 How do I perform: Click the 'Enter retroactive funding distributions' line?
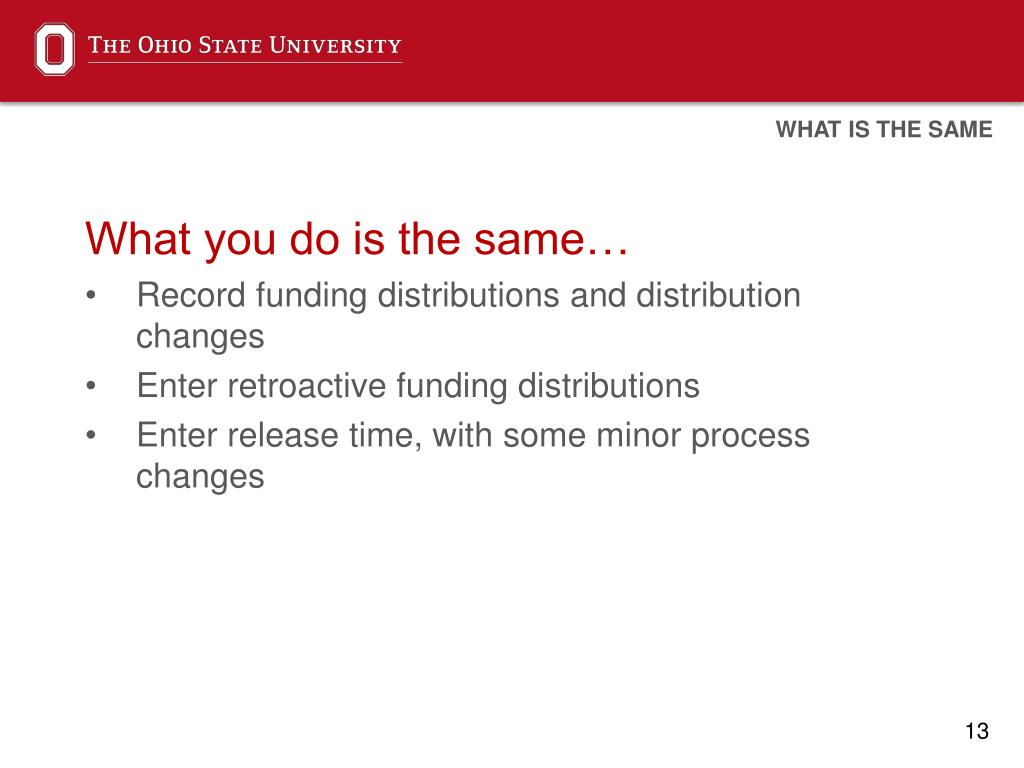[x=418, y=385]
